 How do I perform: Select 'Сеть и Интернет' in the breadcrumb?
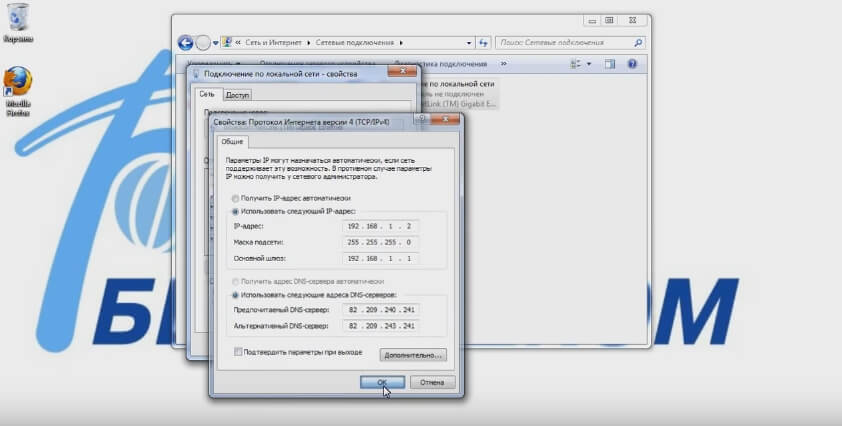click(274, 42)
